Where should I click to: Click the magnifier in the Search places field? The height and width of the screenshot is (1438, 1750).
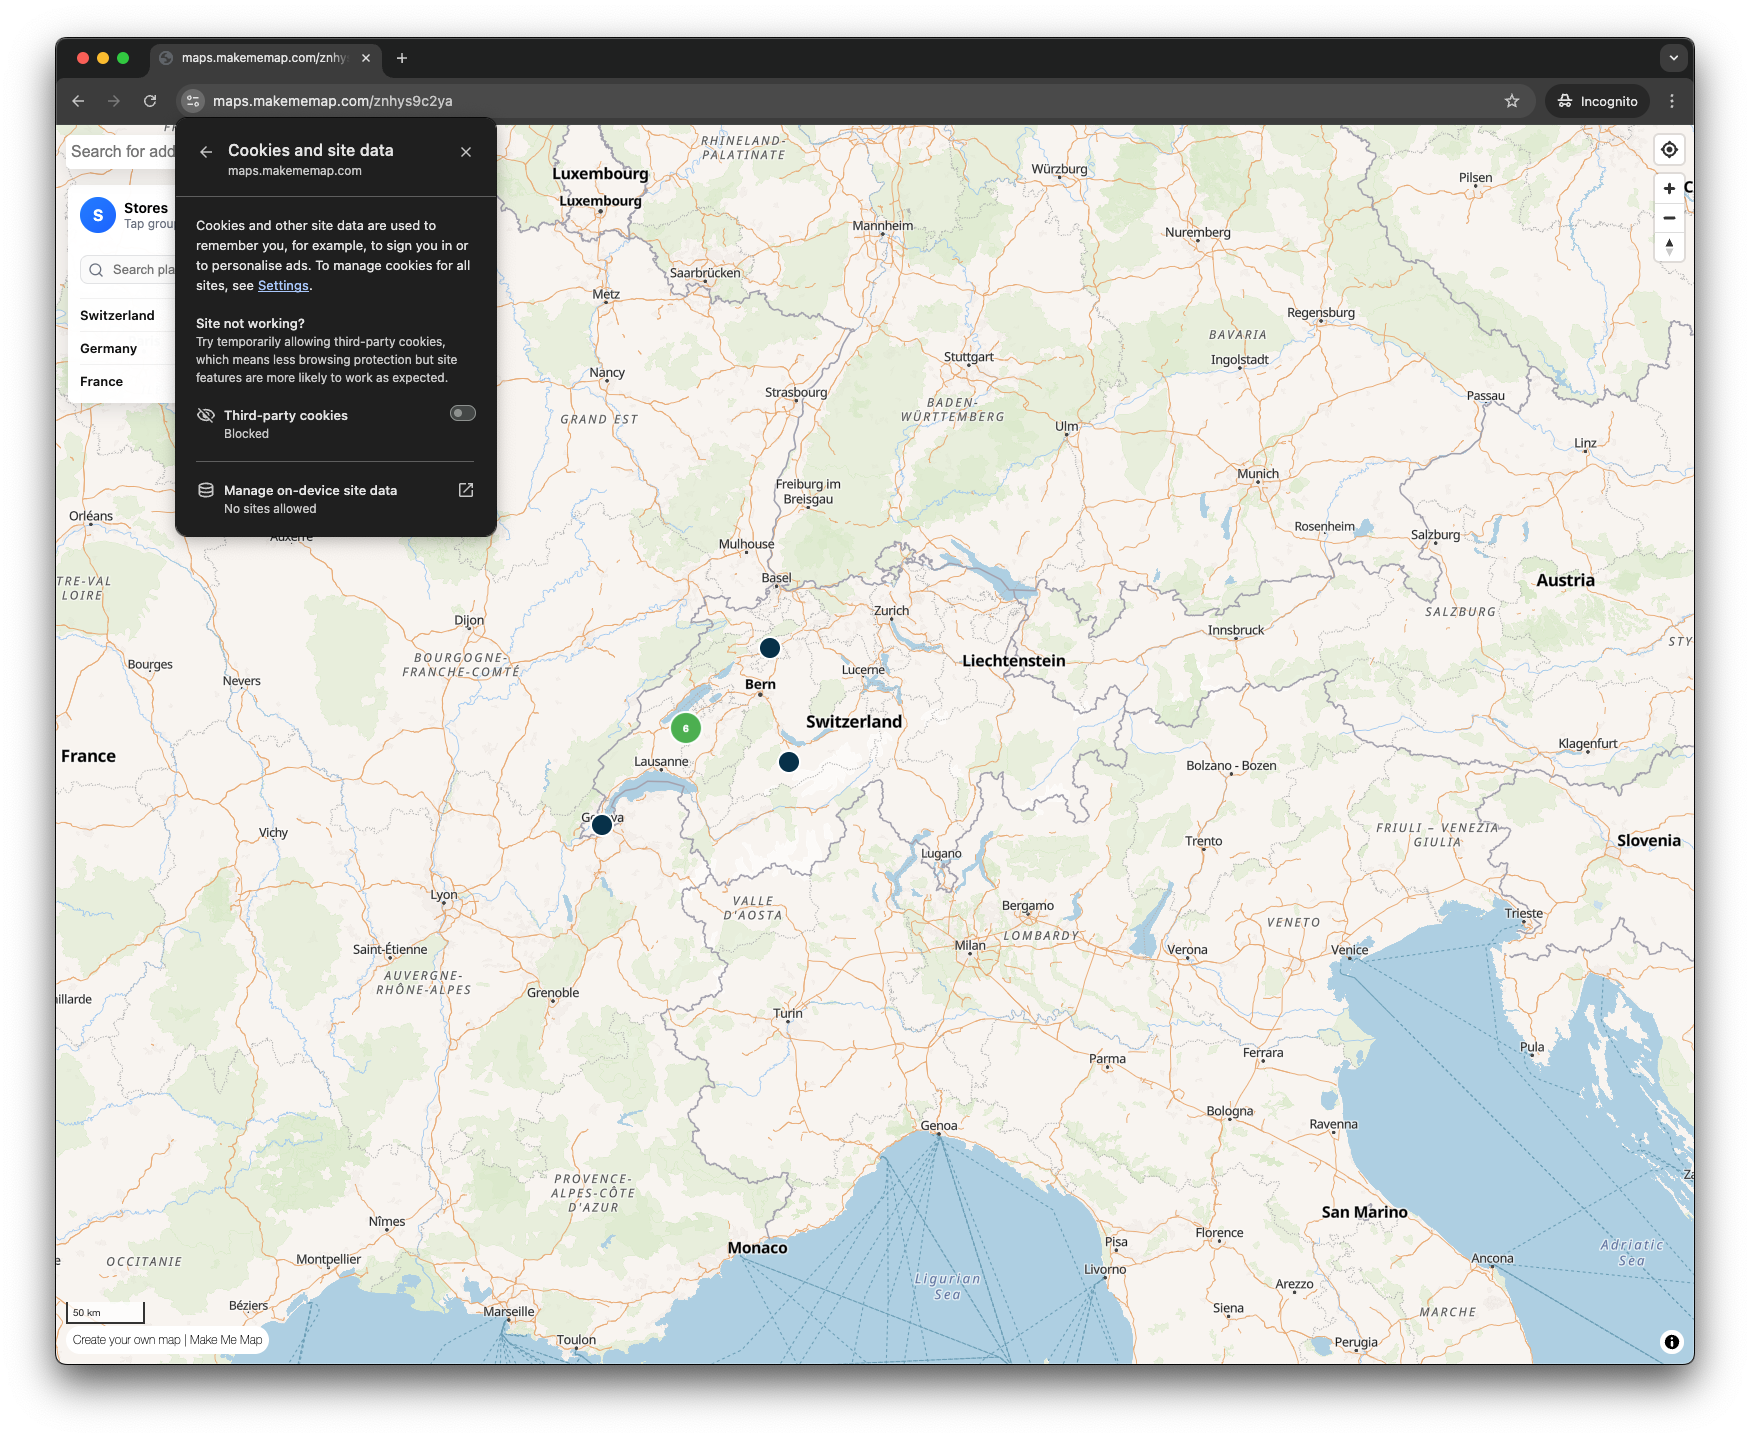pyautogui.click(x=96, y=269)
